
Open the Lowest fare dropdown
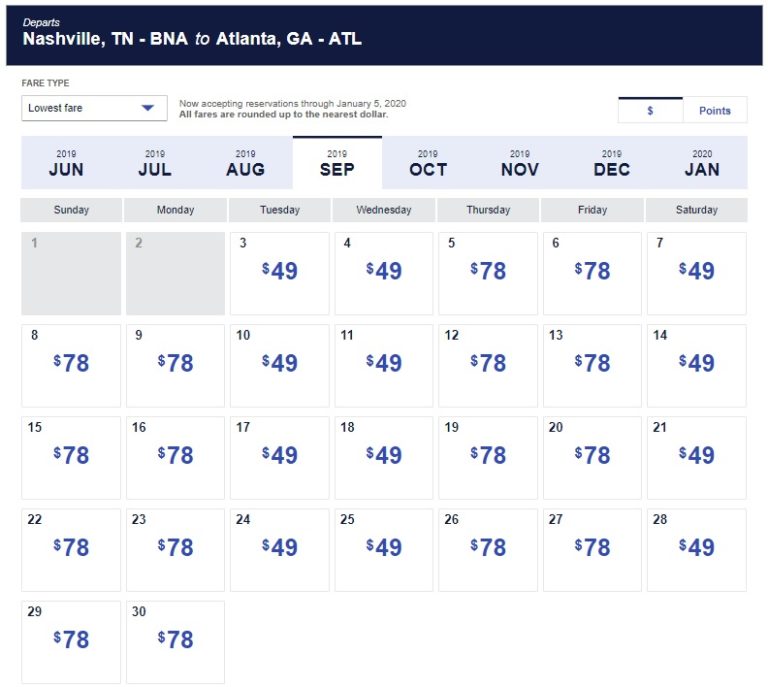pos(94,108)
